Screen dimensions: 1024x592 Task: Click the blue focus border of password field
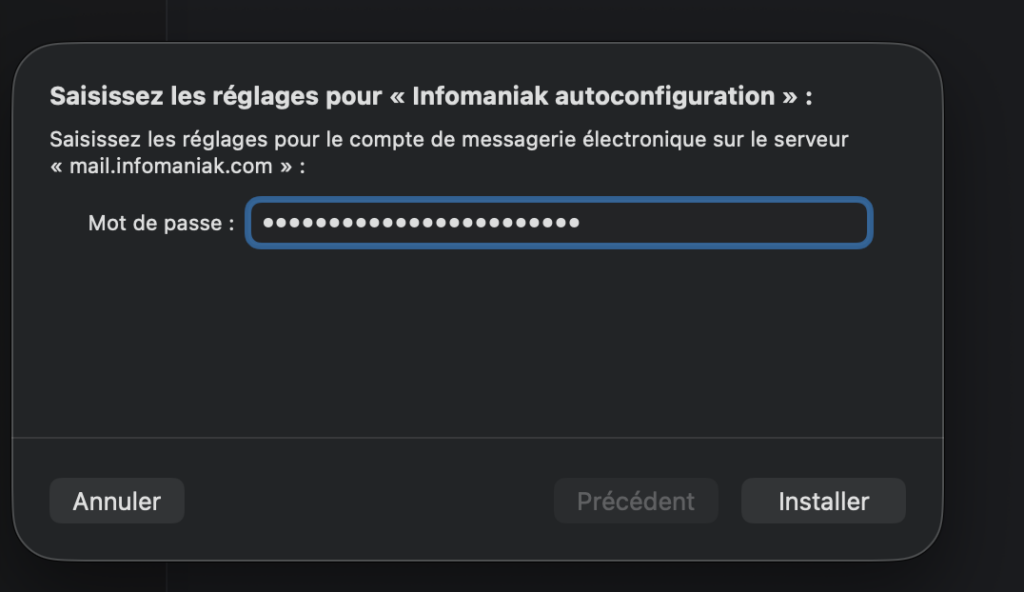[x=560, y=201]
